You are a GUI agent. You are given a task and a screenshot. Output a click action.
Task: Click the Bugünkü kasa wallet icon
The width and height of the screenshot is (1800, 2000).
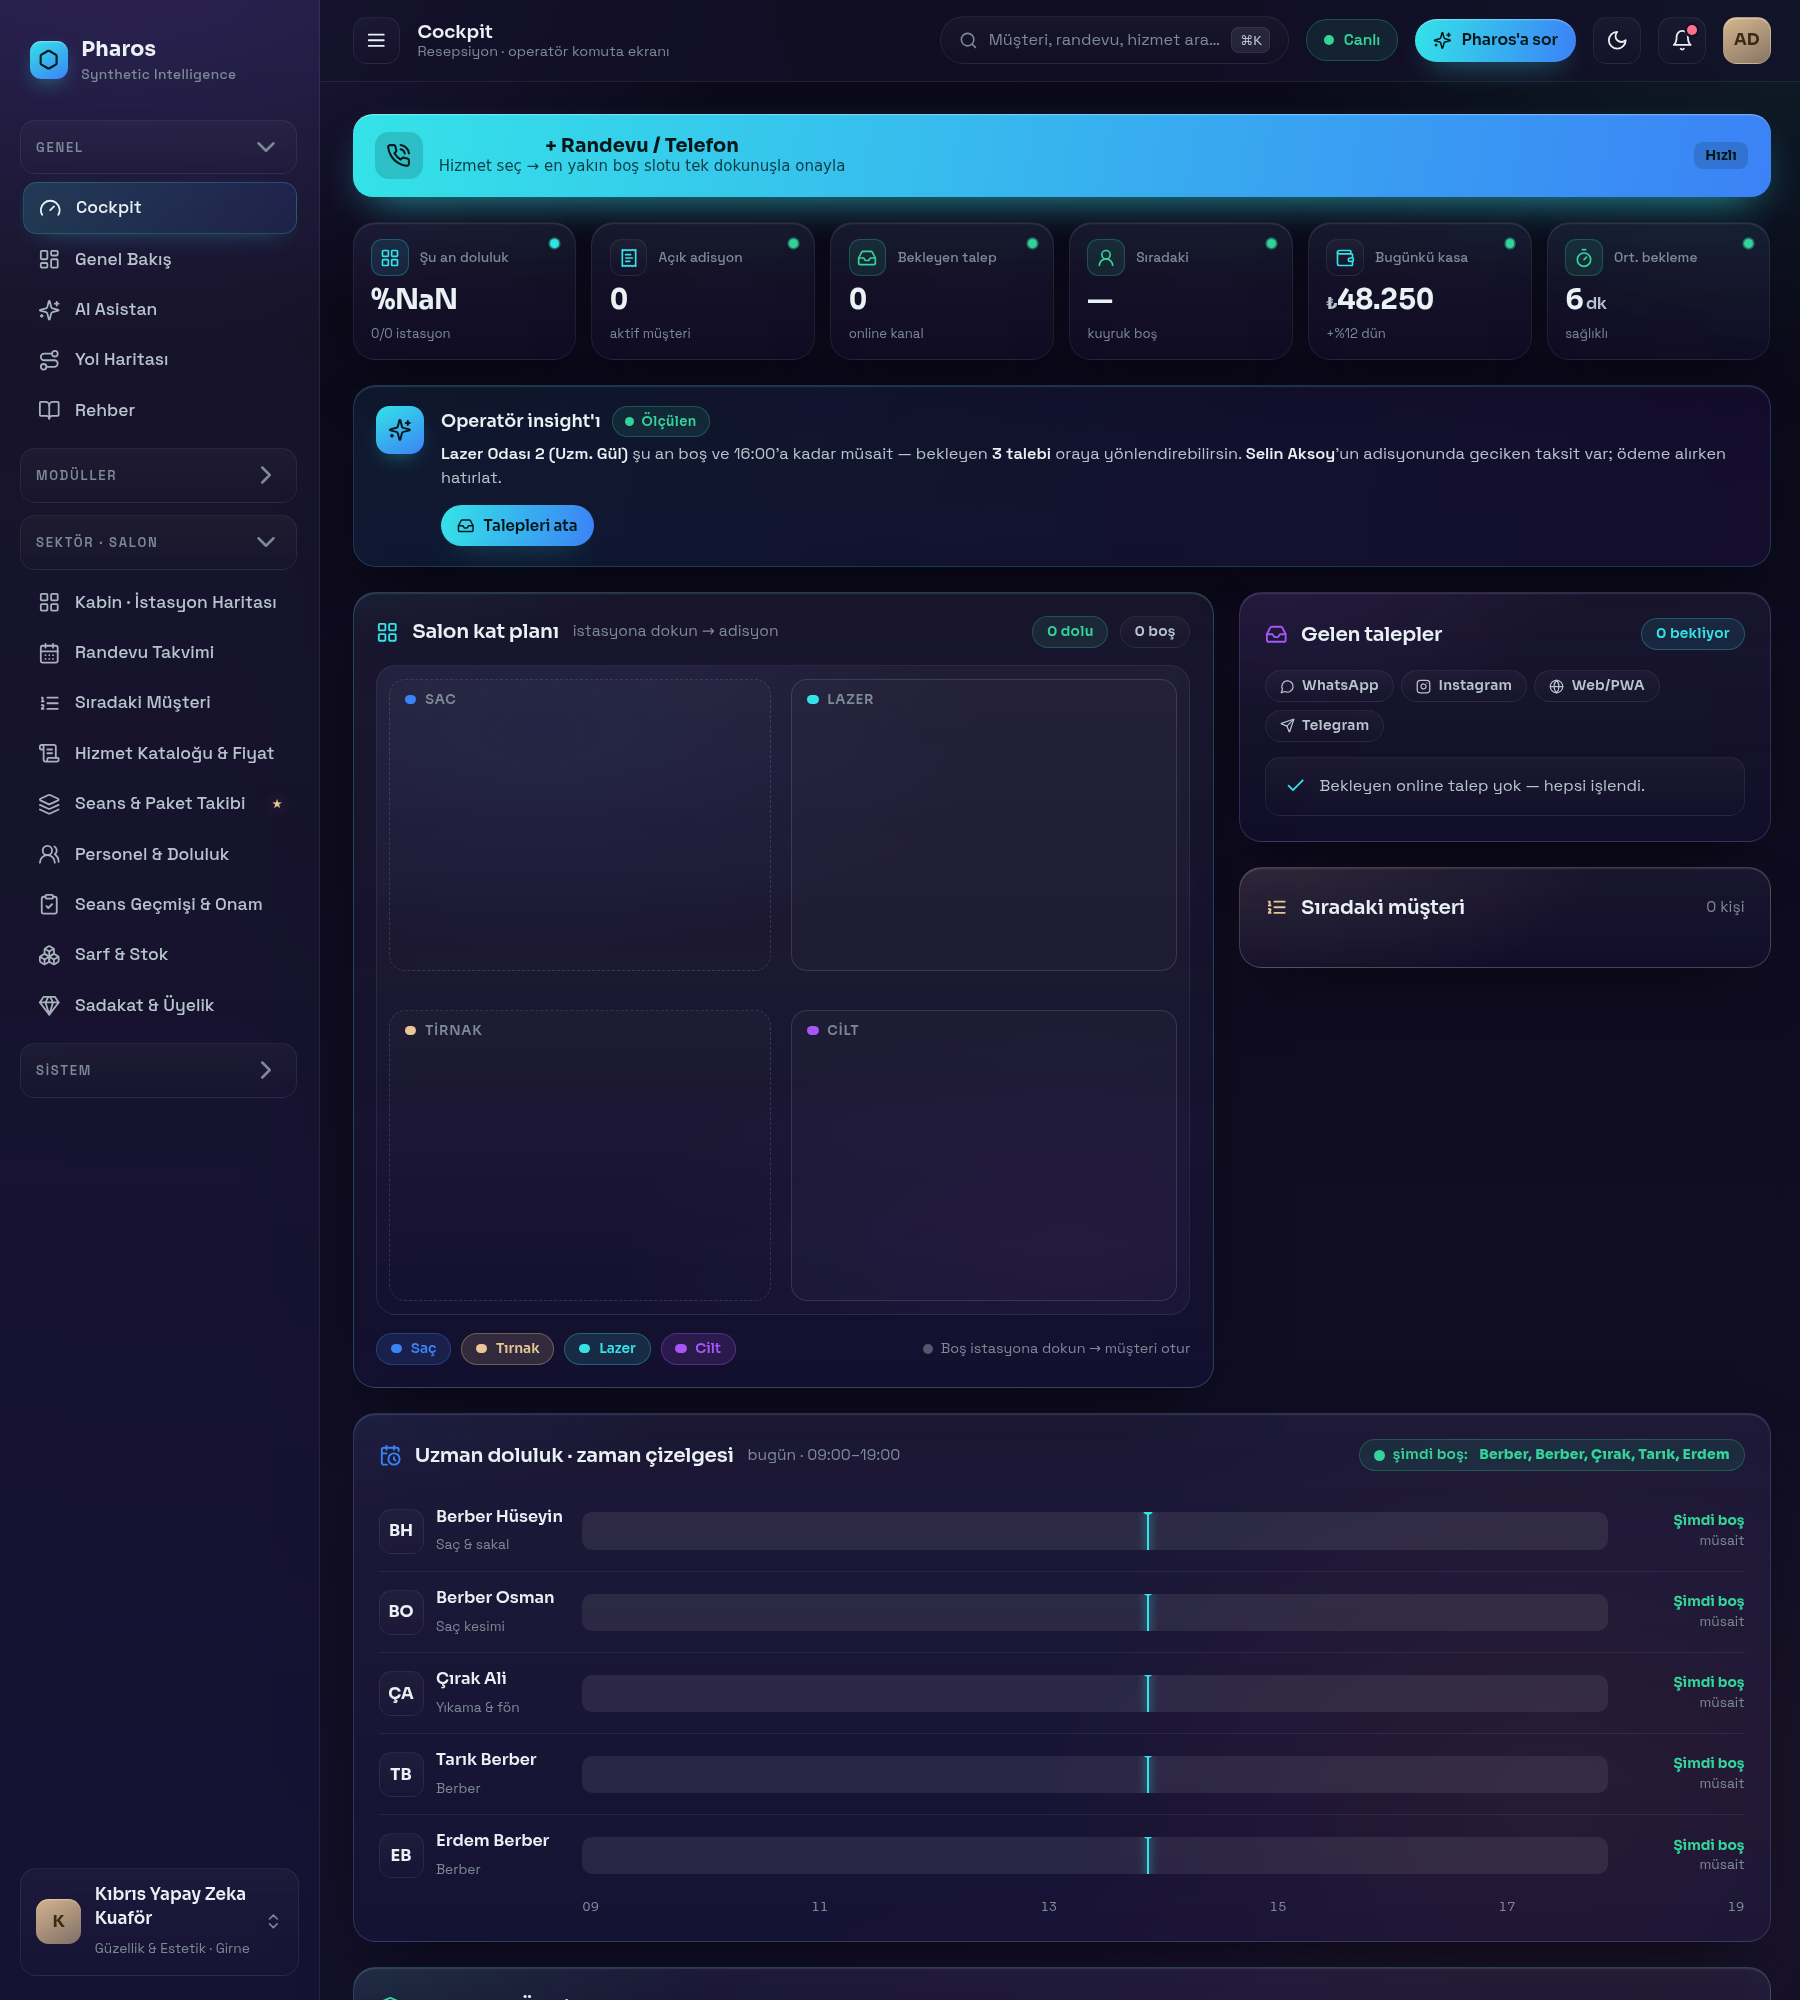pos(1345,258)
